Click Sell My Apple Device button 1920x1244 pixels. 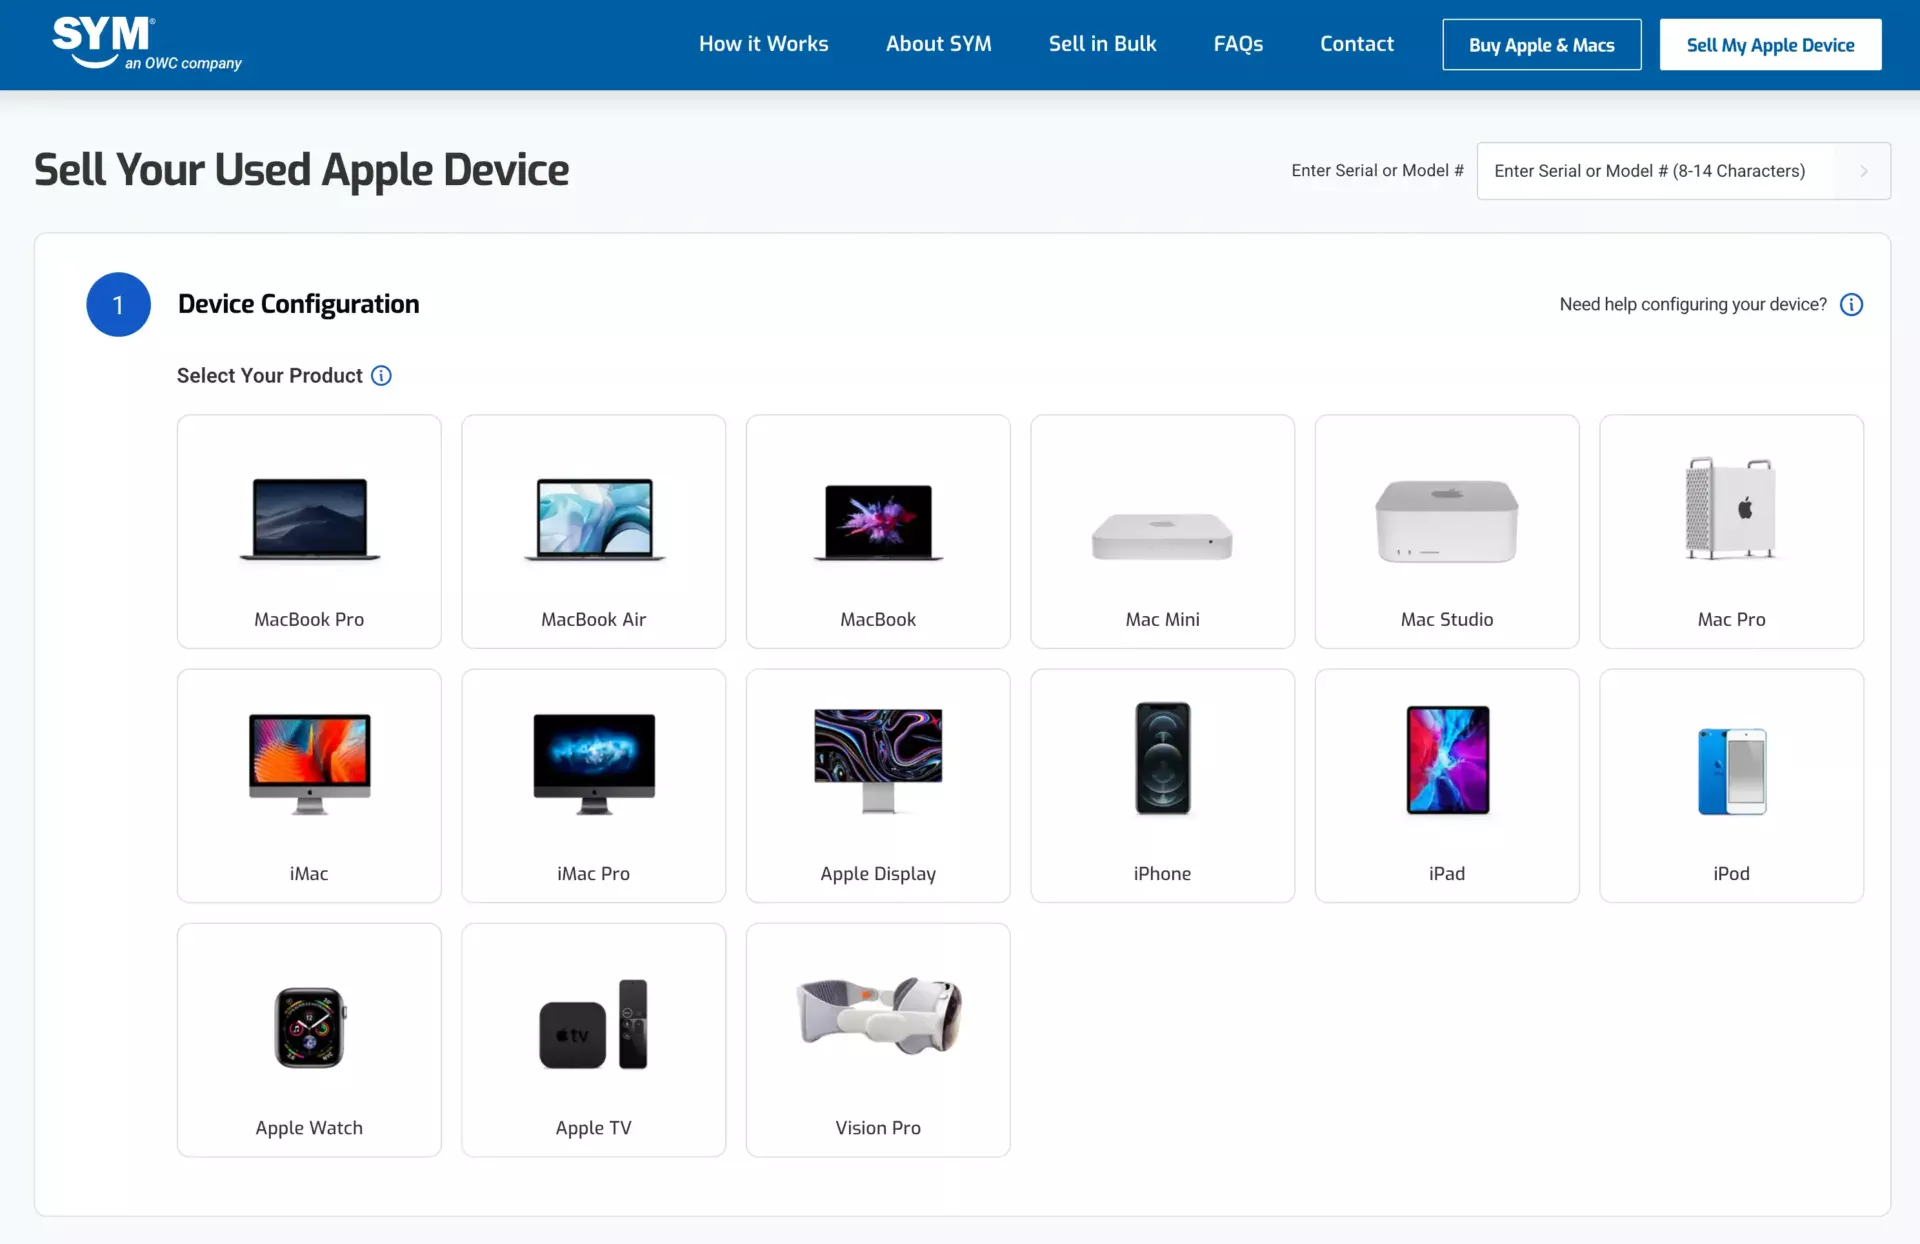coord(1770,45)
